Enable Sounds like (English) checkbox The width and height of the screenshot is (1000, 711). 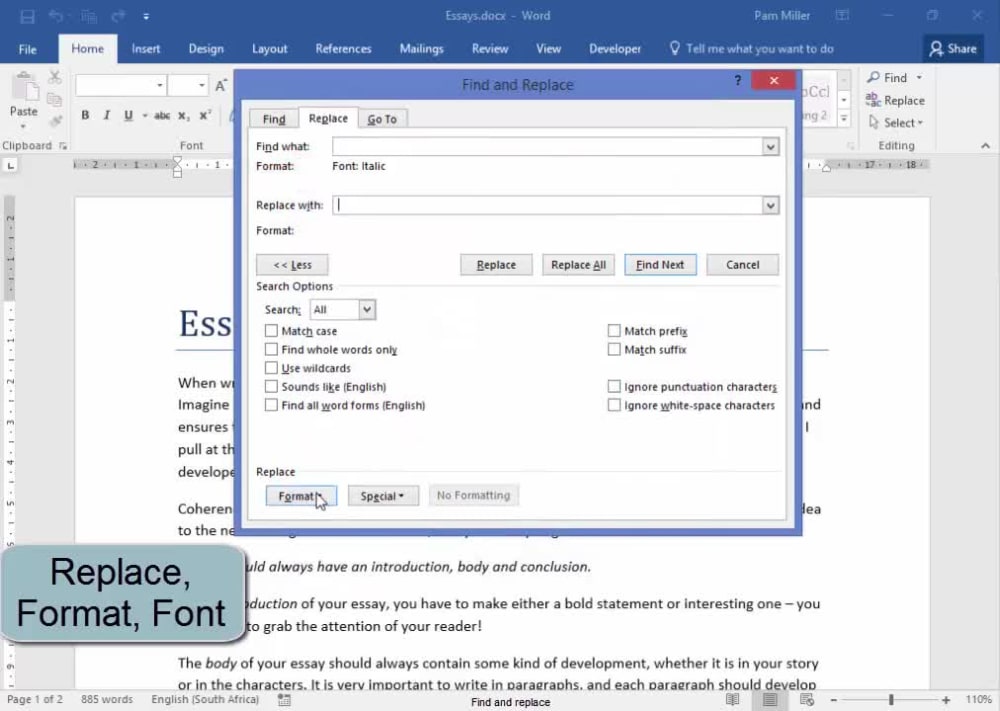click(x=271, y=386)
